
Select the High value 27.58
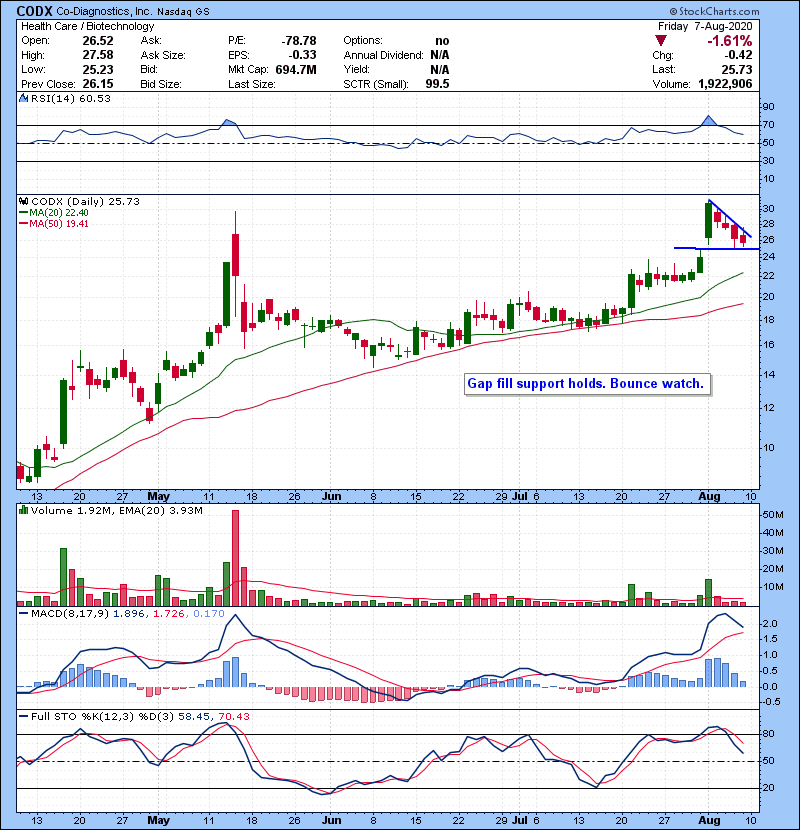[x=98, y=55]
